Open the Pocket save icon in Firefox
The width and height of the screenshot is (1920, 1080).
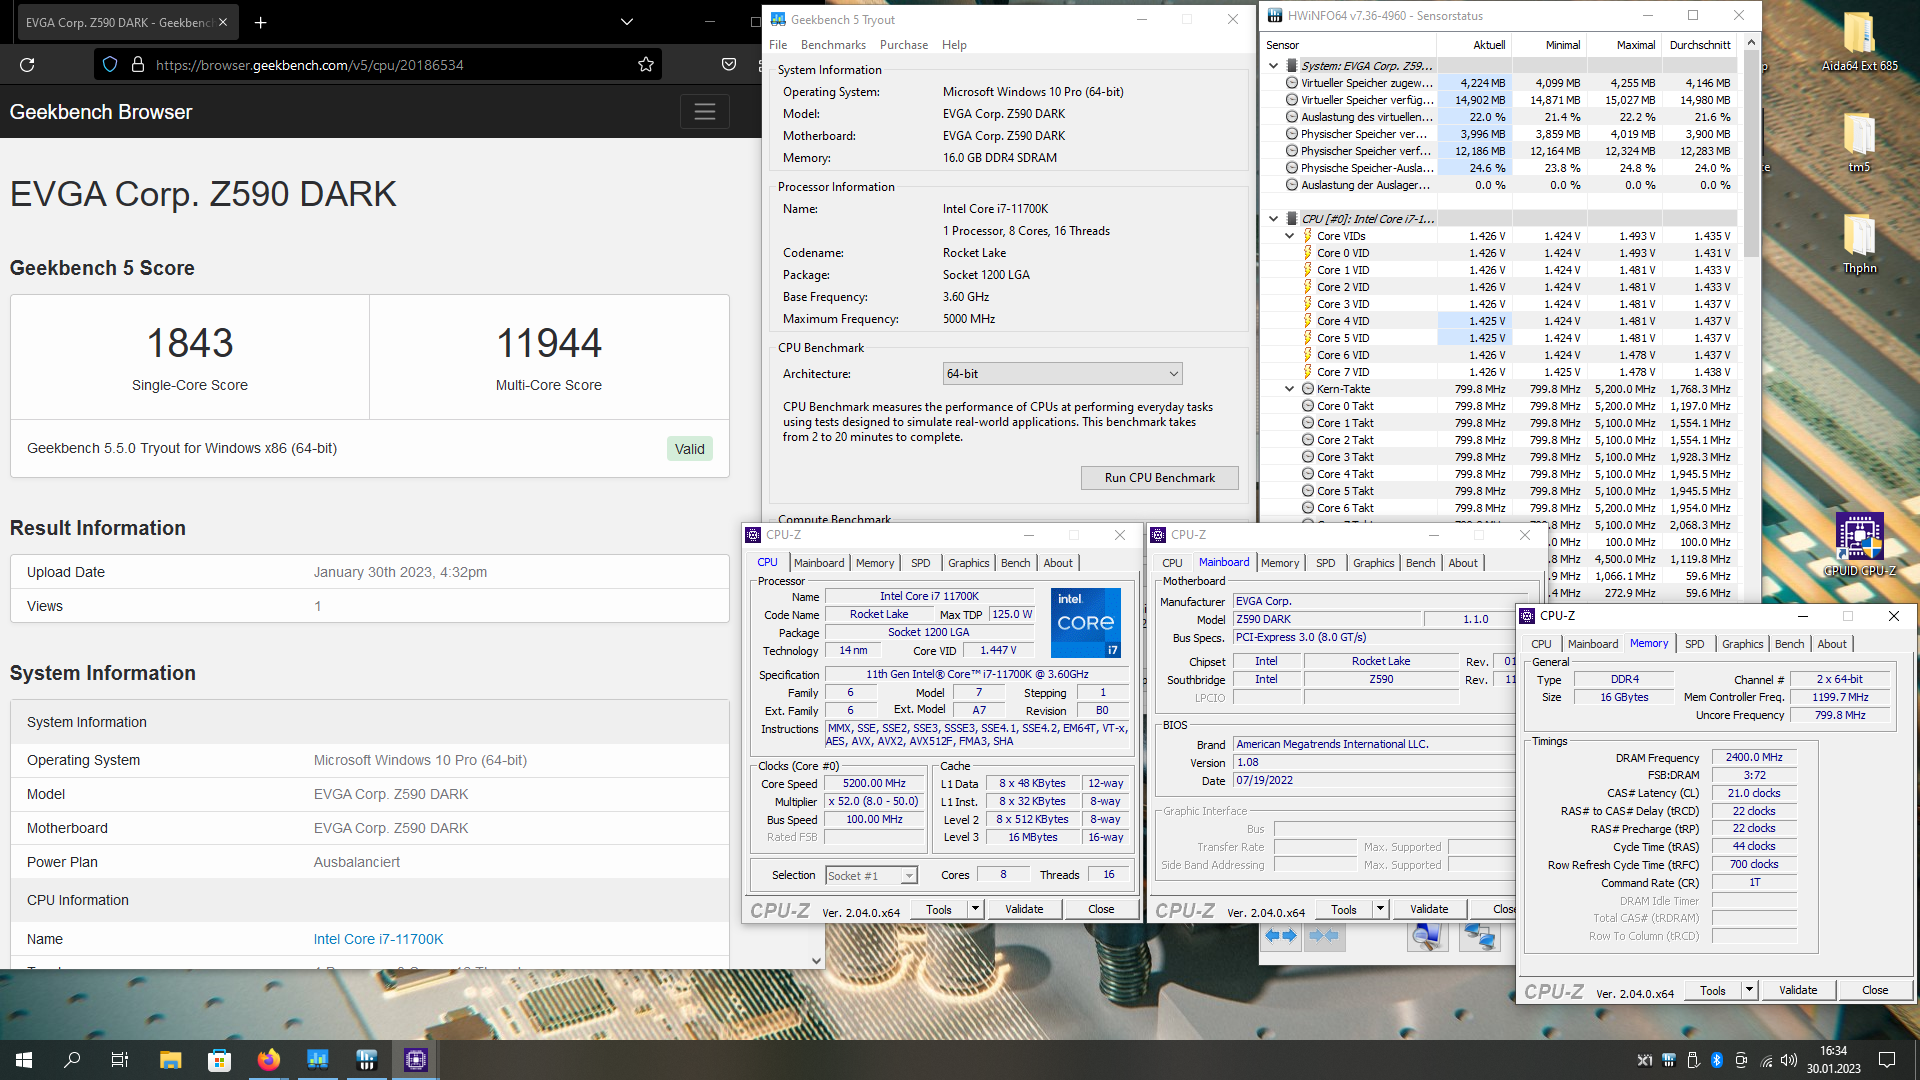pyautogui.click(x=729, y=65)
